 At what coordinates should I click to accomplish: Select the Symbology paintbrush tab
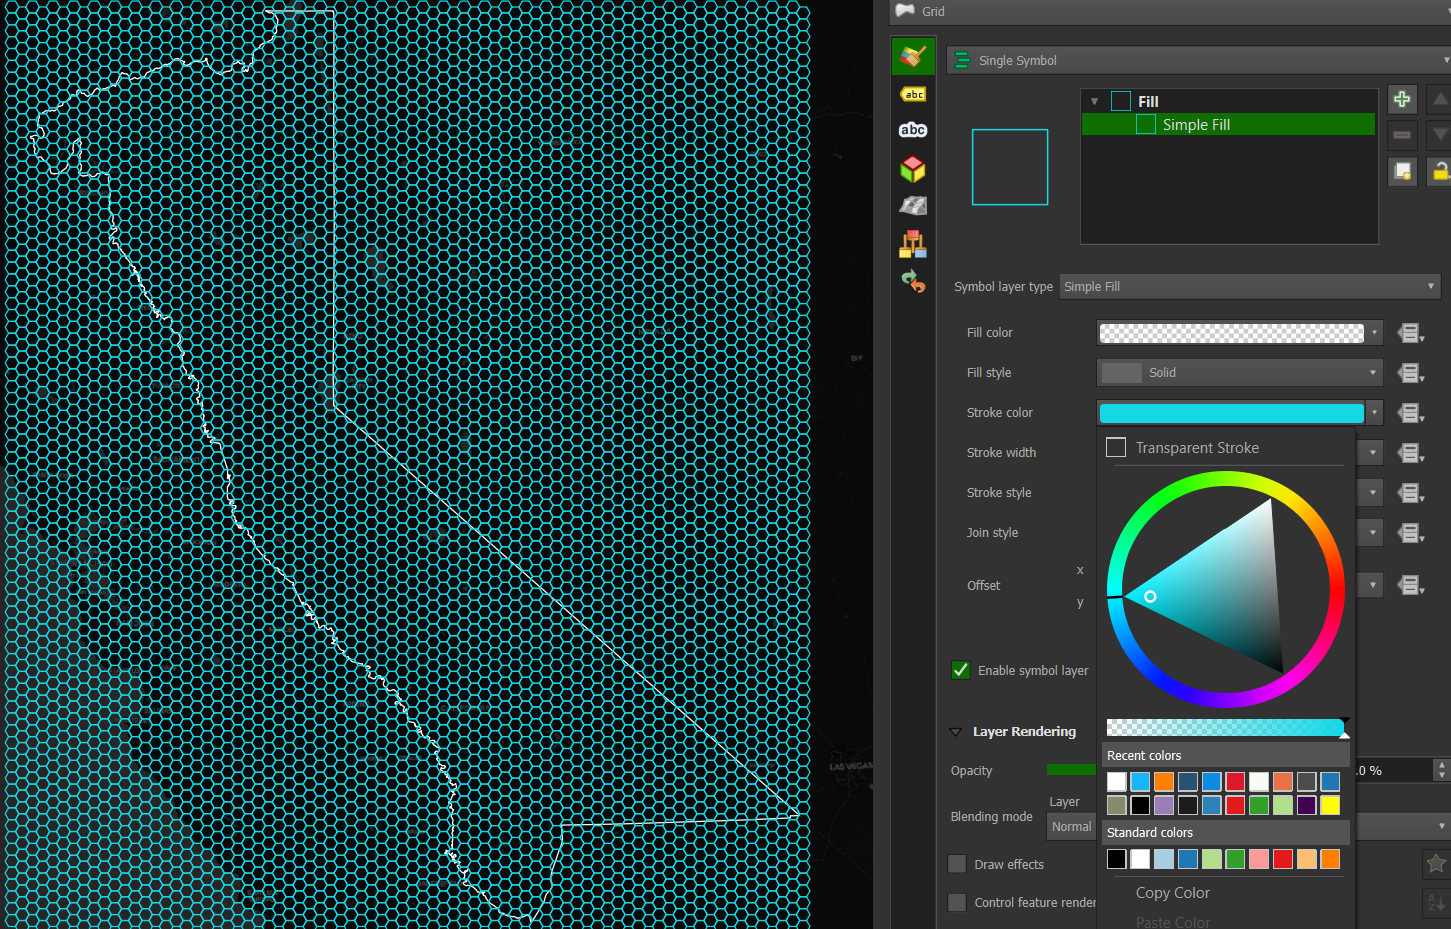coord(913,56)
